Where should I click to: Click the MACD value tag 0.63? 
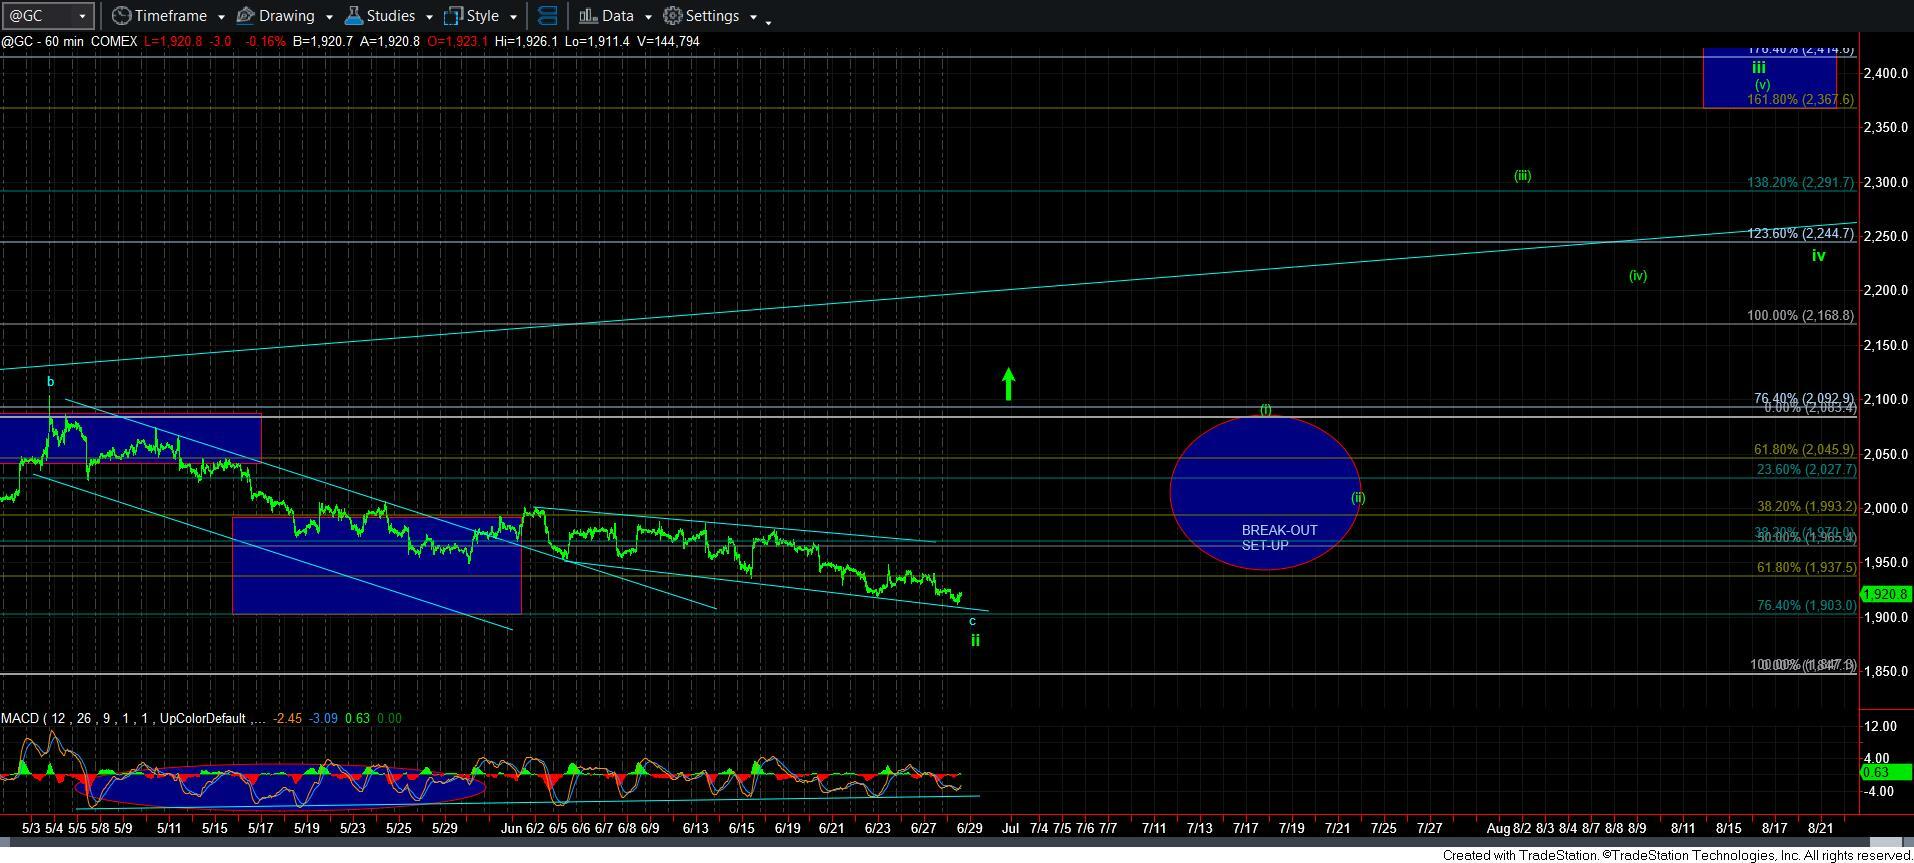[x=1887, y=772]
